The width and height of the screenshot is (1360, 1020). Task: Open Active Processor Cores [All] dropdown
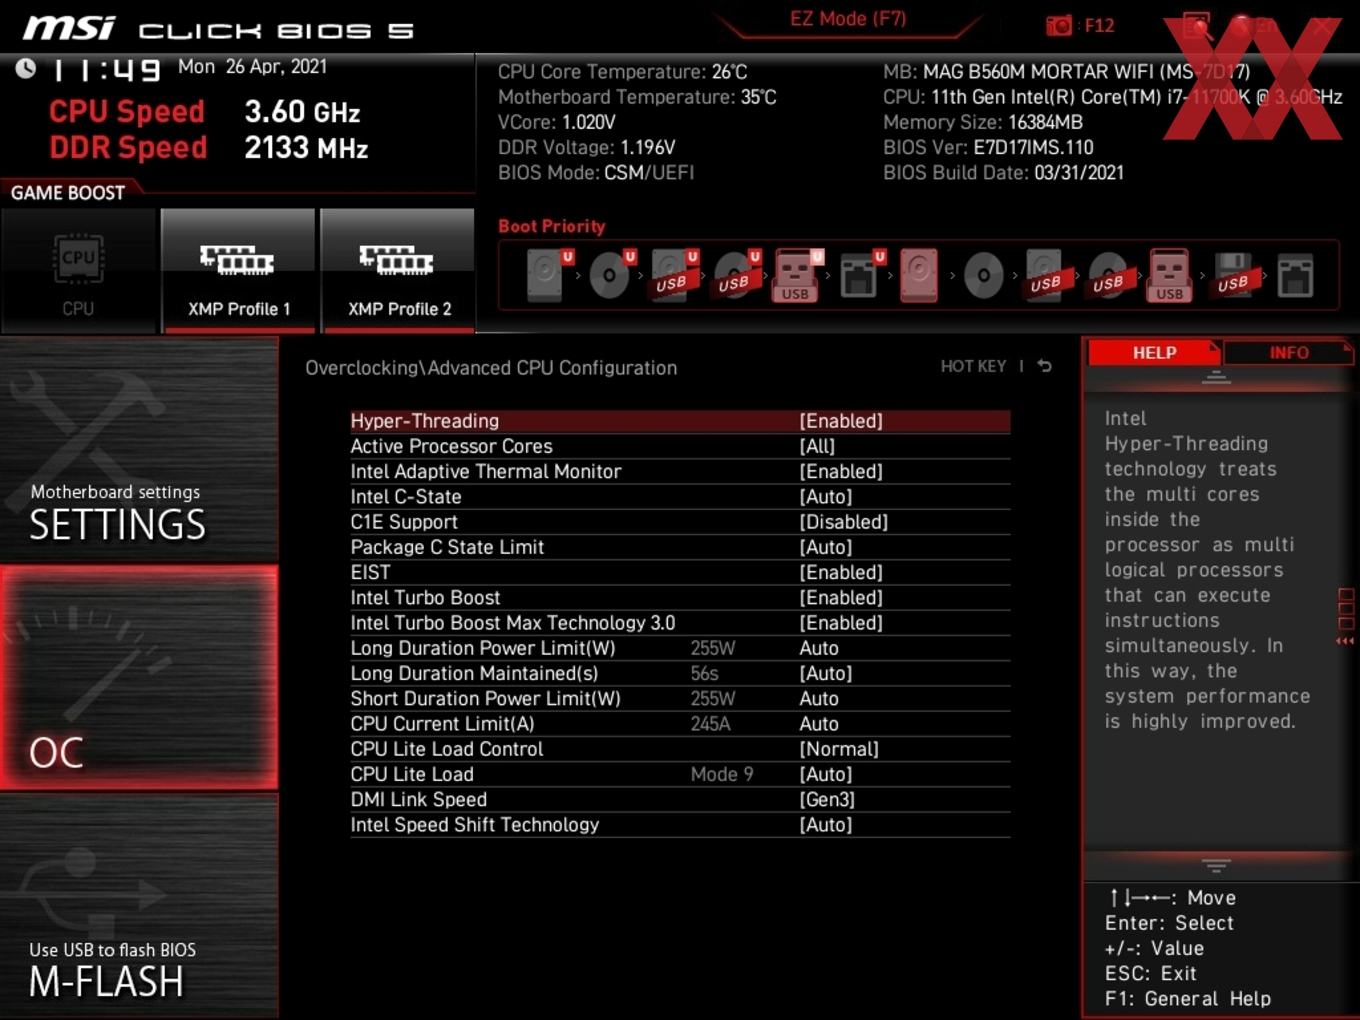click(817, 446)
